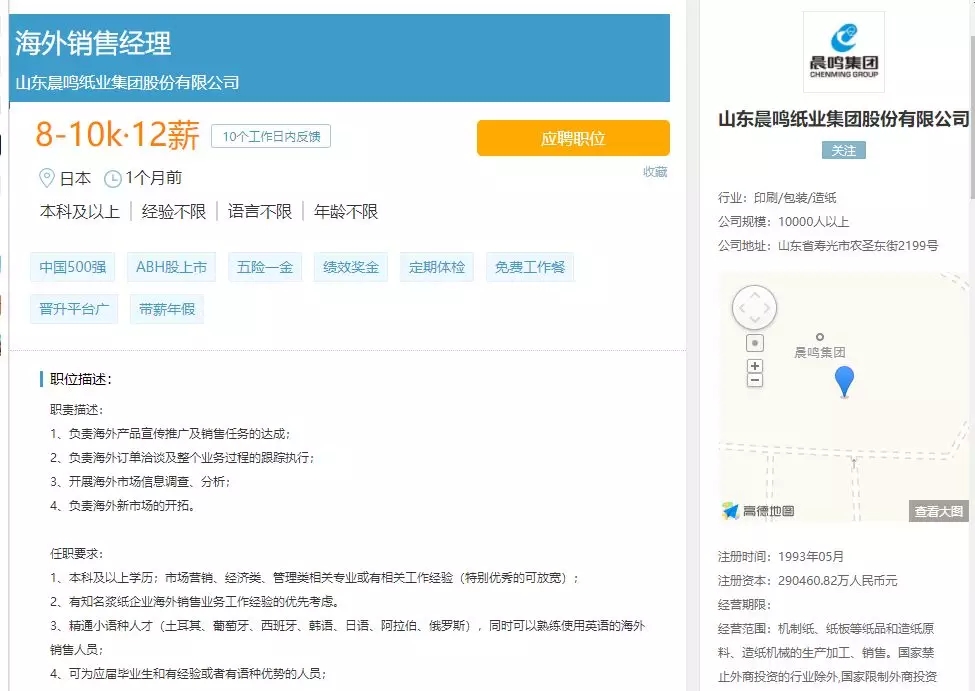Click the clock icon beside 1个月前
The image size is (975, 691).
pos(113,179)
